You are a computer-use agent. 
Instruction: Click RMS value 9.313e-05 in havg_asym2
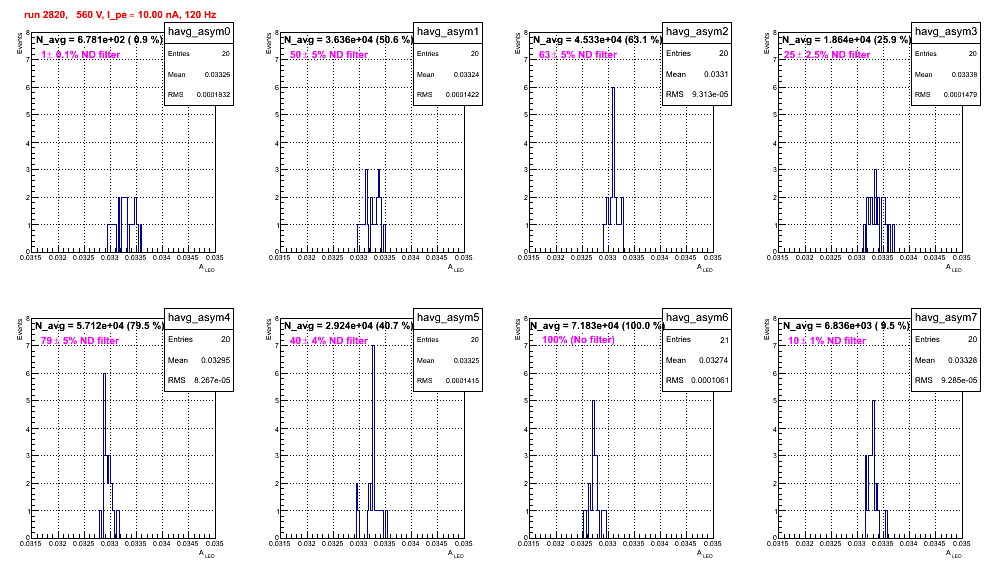click(x=710, y=94)
